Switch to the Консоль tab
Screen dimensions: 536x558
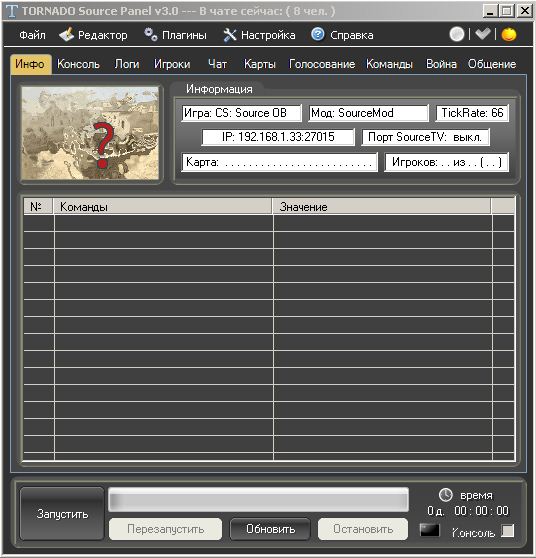tap(78, 64)
